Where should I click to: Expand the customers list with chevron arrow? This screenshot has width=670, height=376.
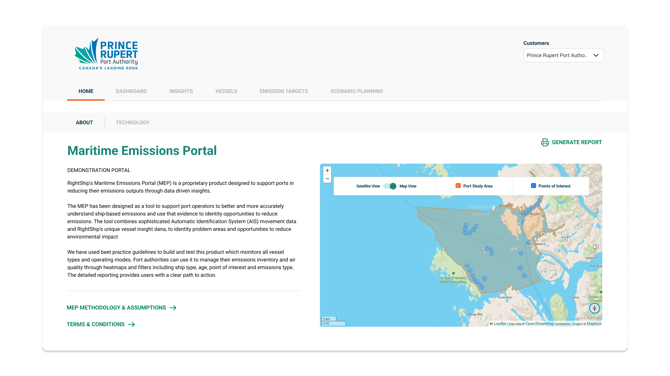pos(596,55)
